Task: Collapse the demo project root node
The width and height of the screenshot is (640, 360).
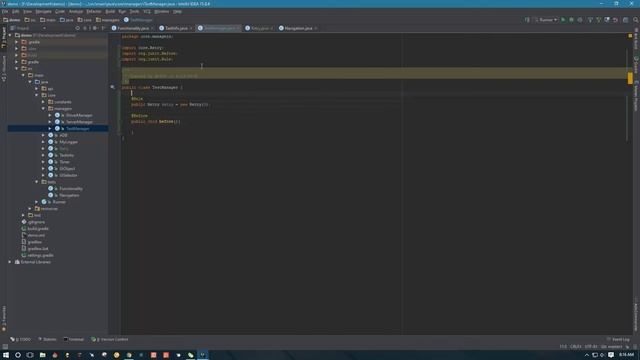Action: (10, 35)
